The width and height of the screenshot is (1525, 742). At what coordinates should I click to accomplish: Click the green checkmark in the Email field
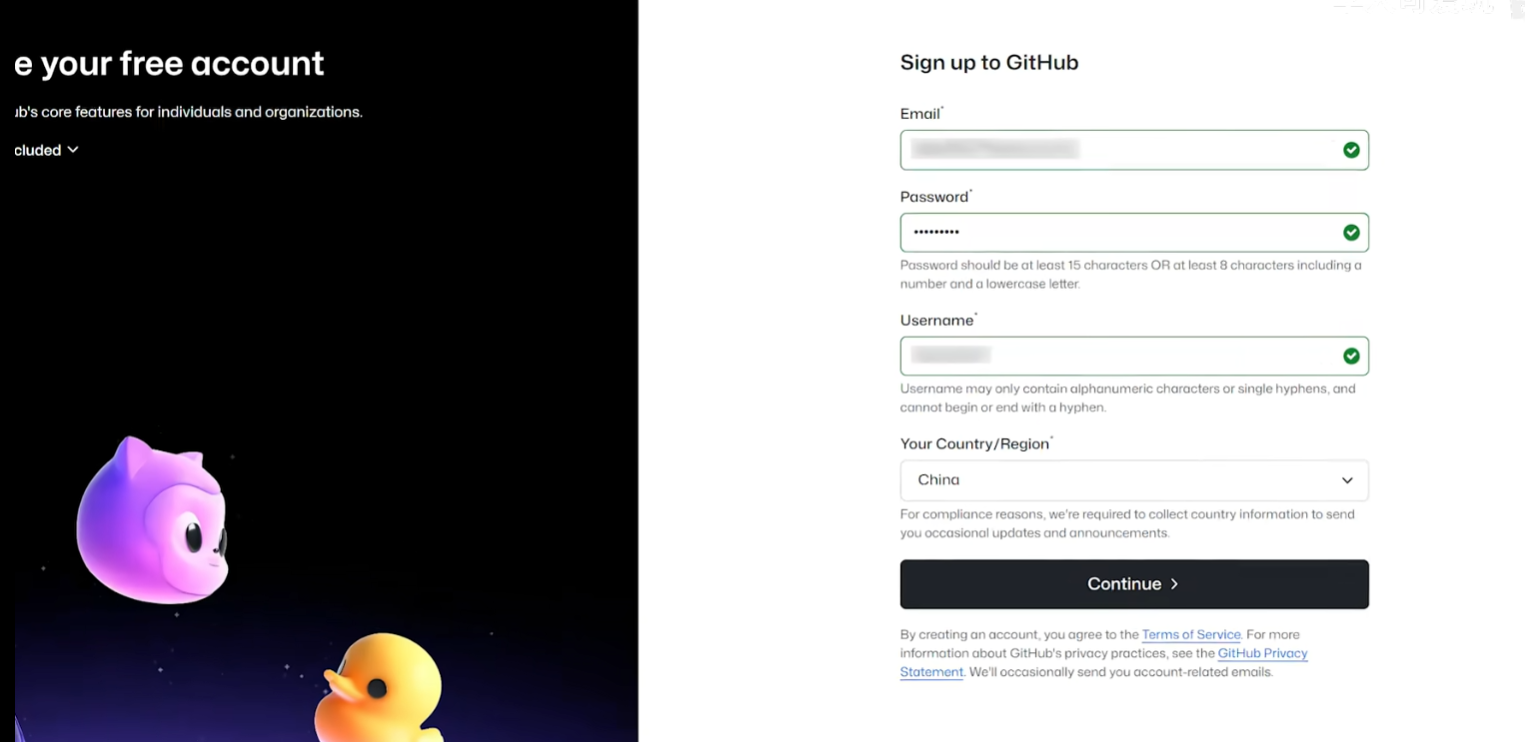[1351, 150]
